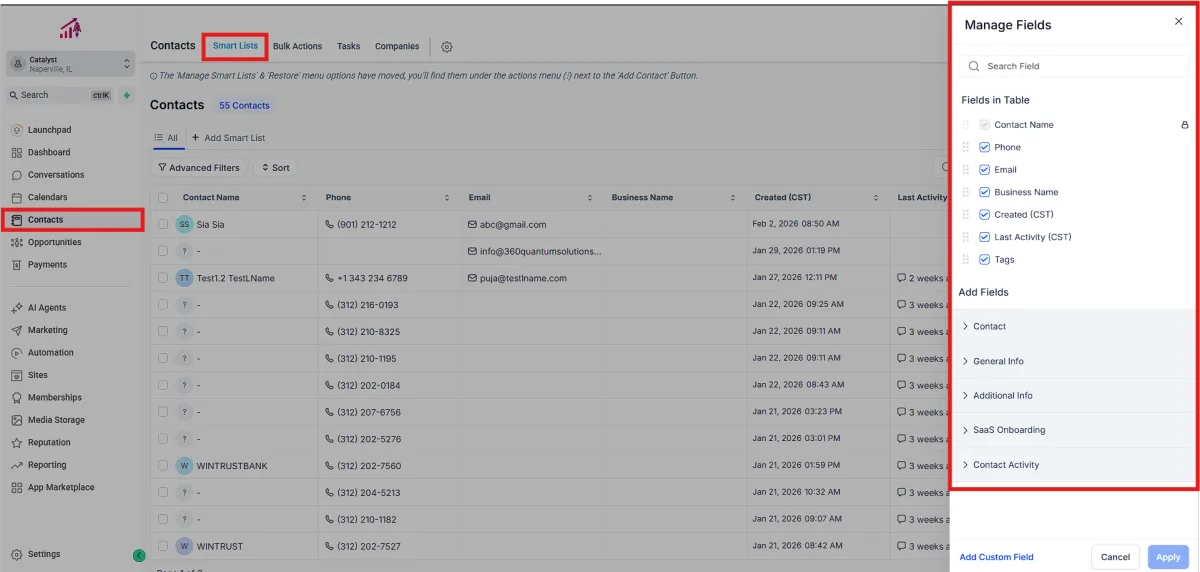The height and width of the screenshot is (572, 1200).
Task: Expand the SaaS Onboarding group
Action: click(x=1075, y=430)
